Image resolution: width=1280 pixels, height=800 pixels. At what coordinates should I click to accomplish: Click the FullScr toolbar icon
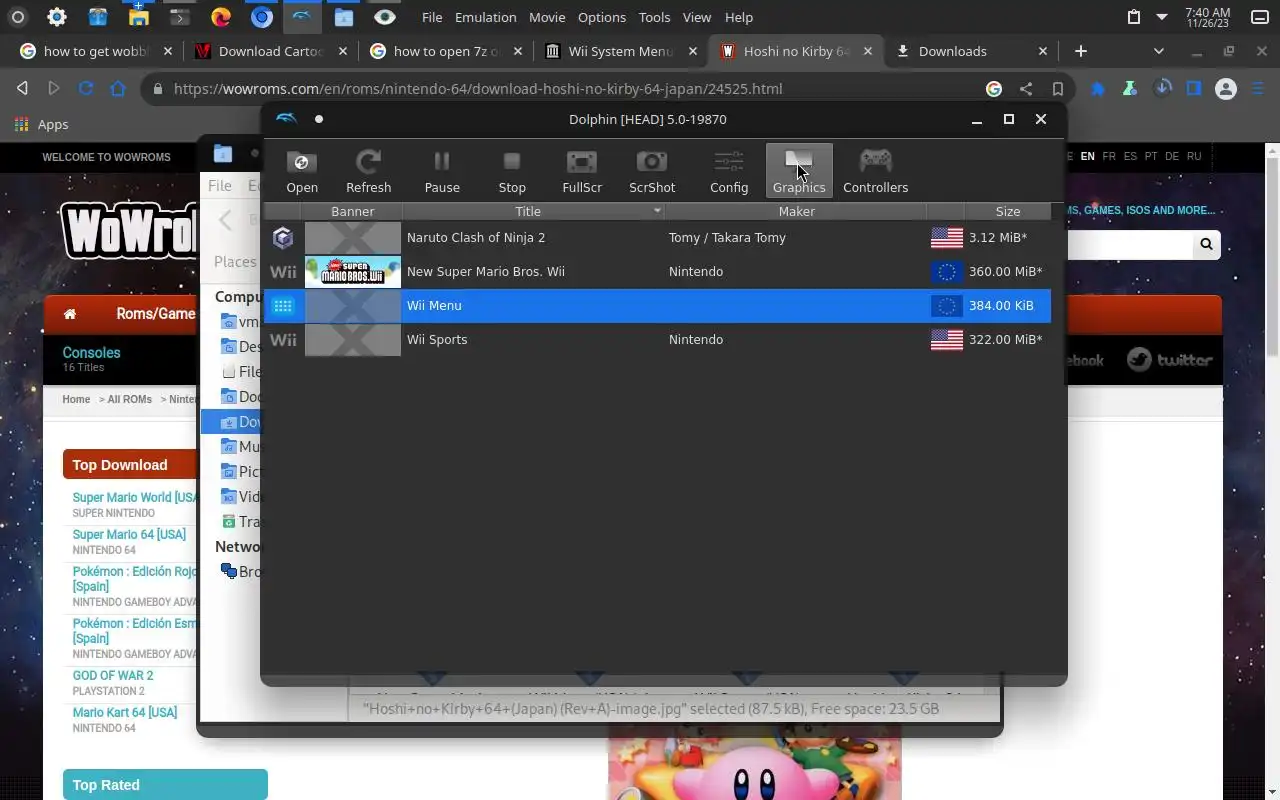click(582, 170)
